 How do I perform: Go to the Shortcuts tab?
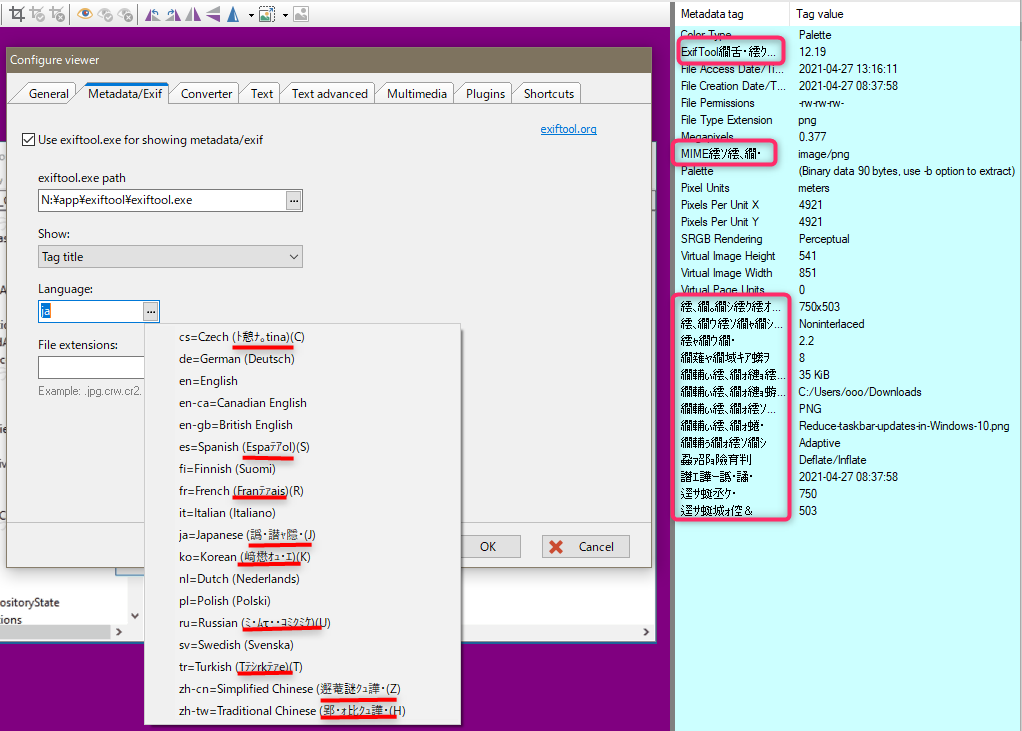click(x=549, y=94)
